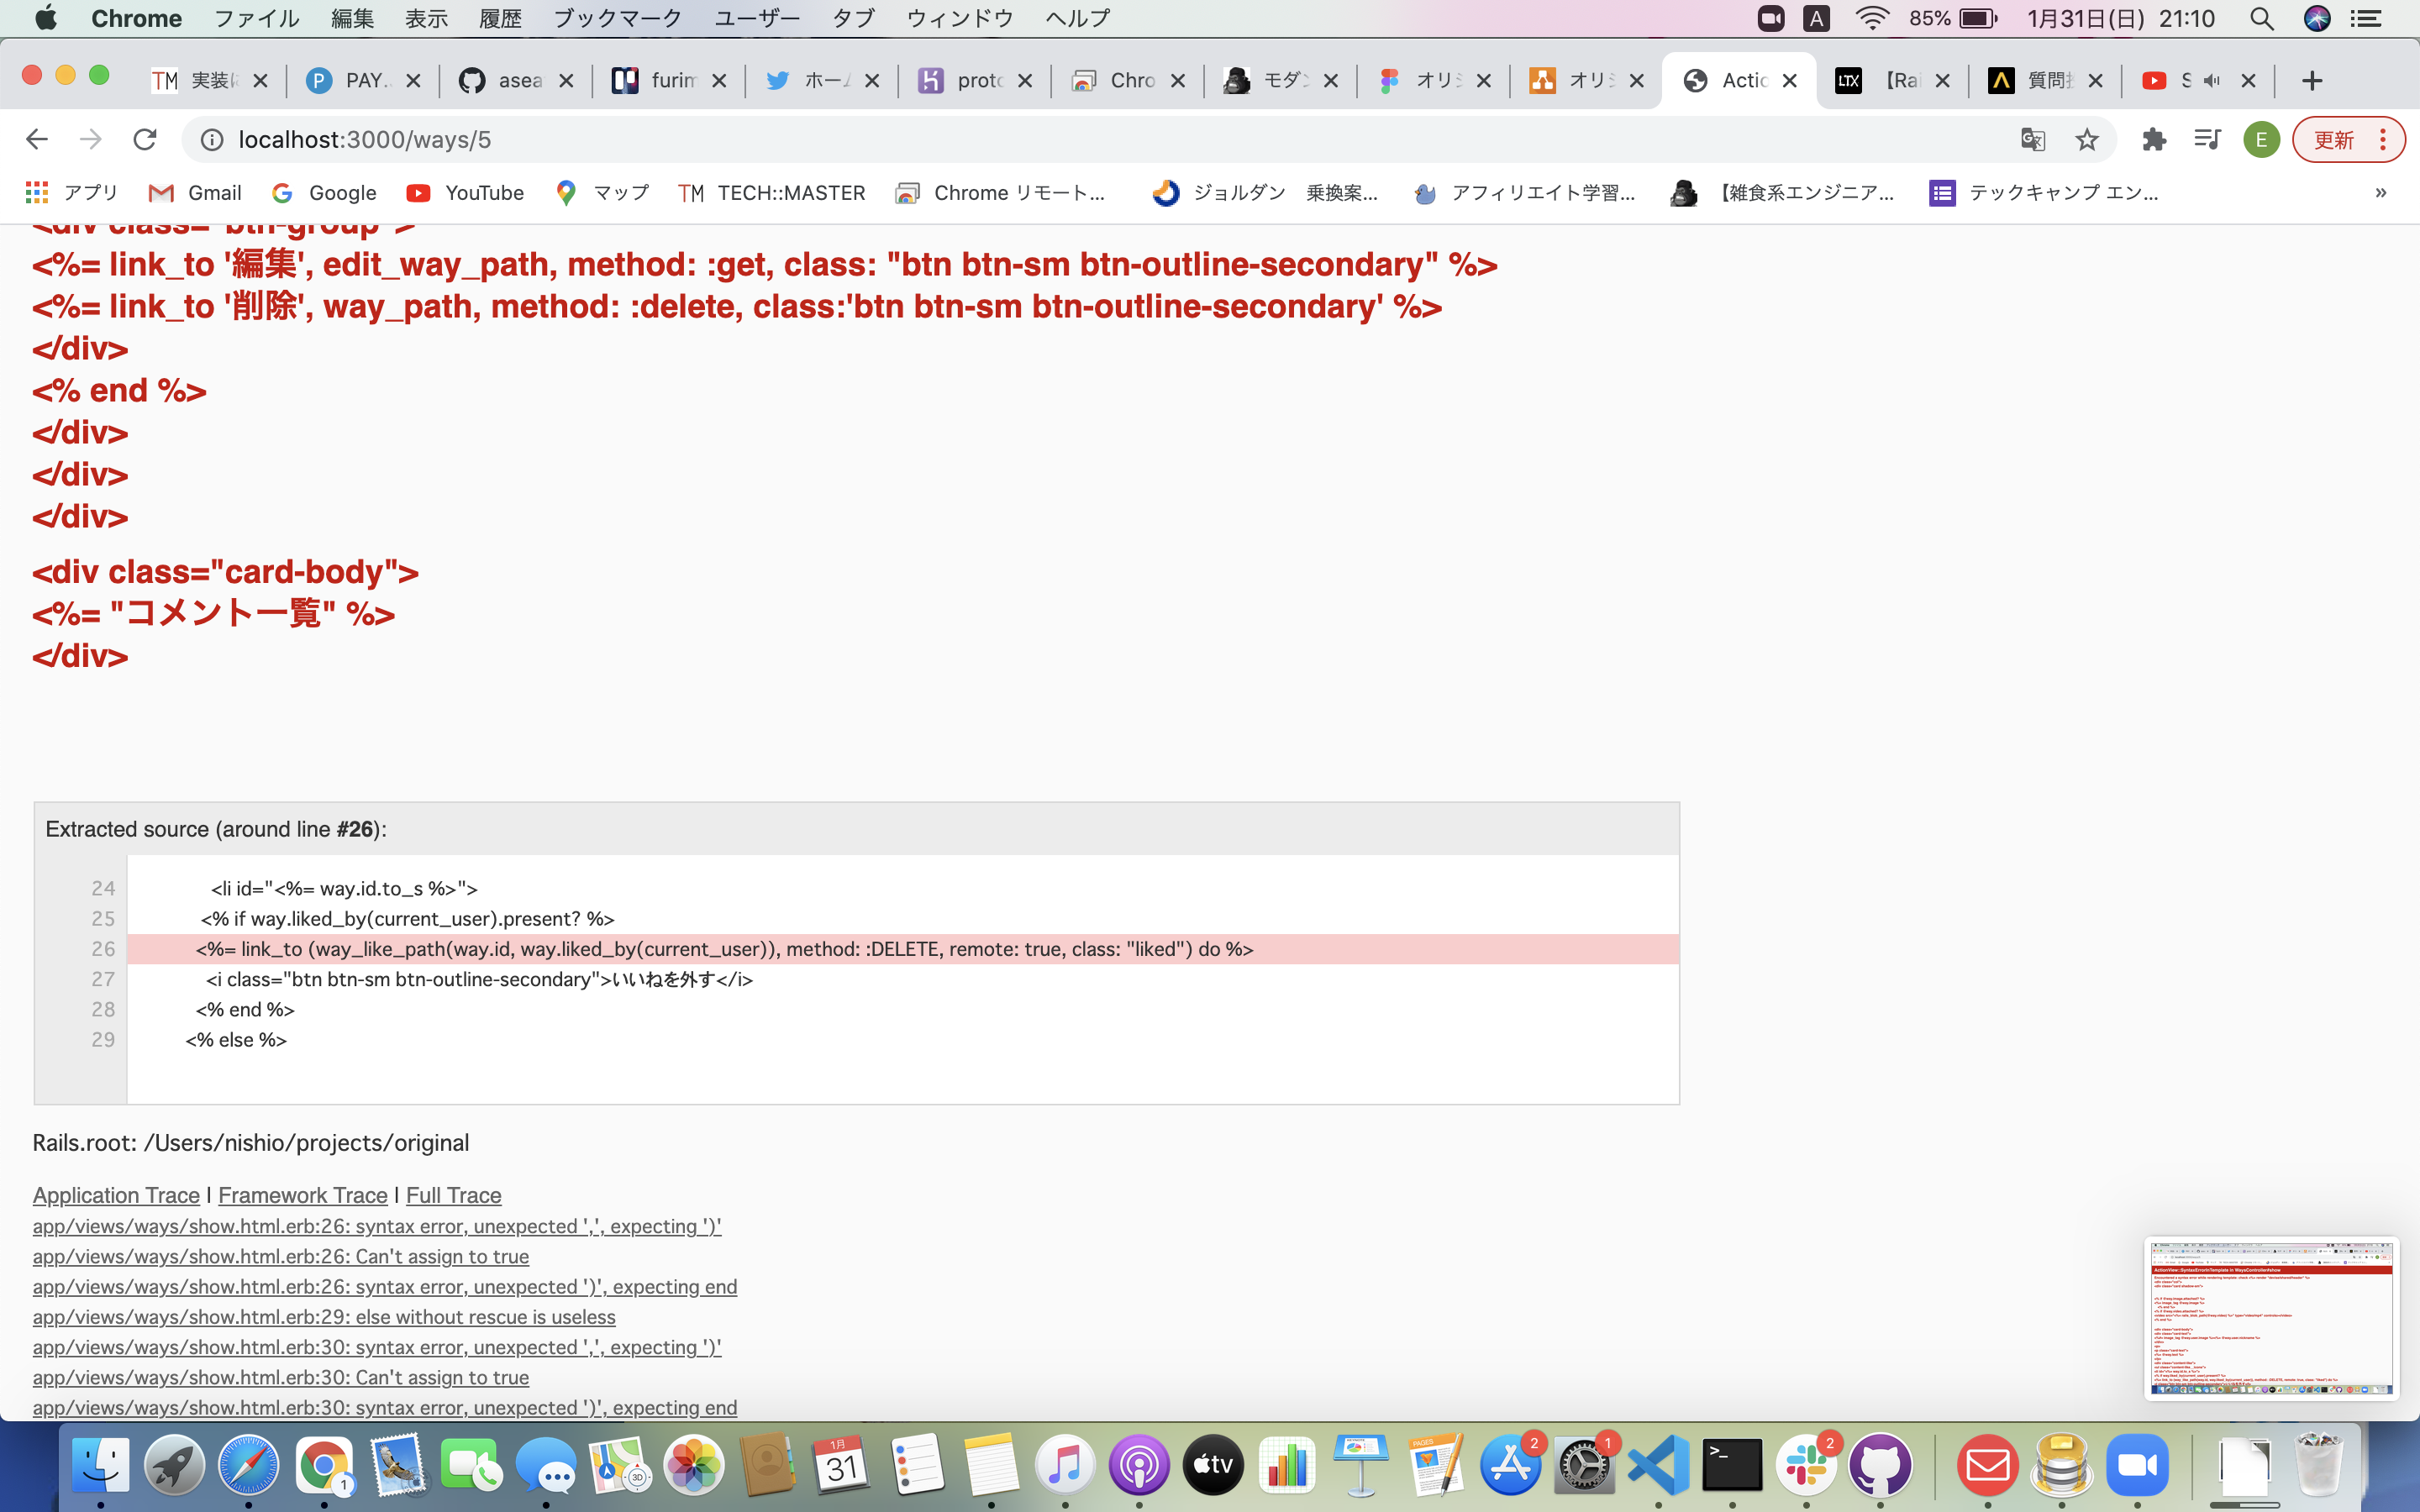Open the green E profile avatar
This screenshot has height=1512, width=2420.
click(2261, 139)
